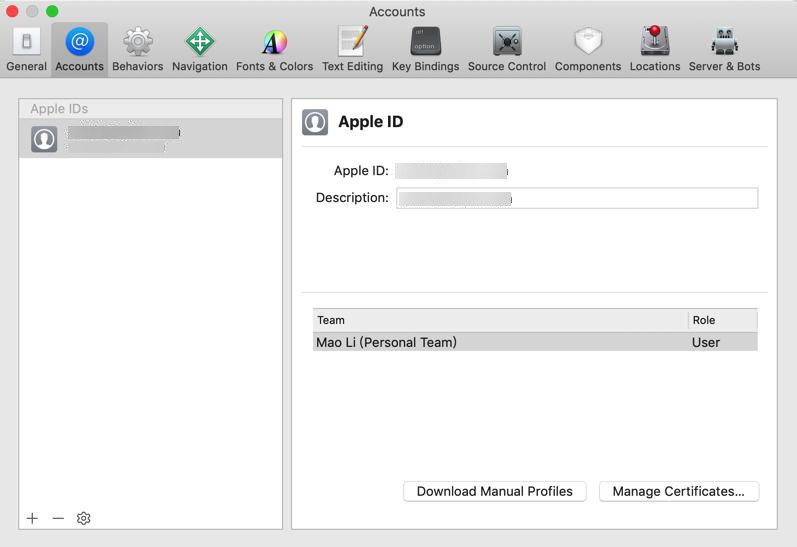Open the Locations preferences pane
The image size is (797, 547).
tap(655, 50)
